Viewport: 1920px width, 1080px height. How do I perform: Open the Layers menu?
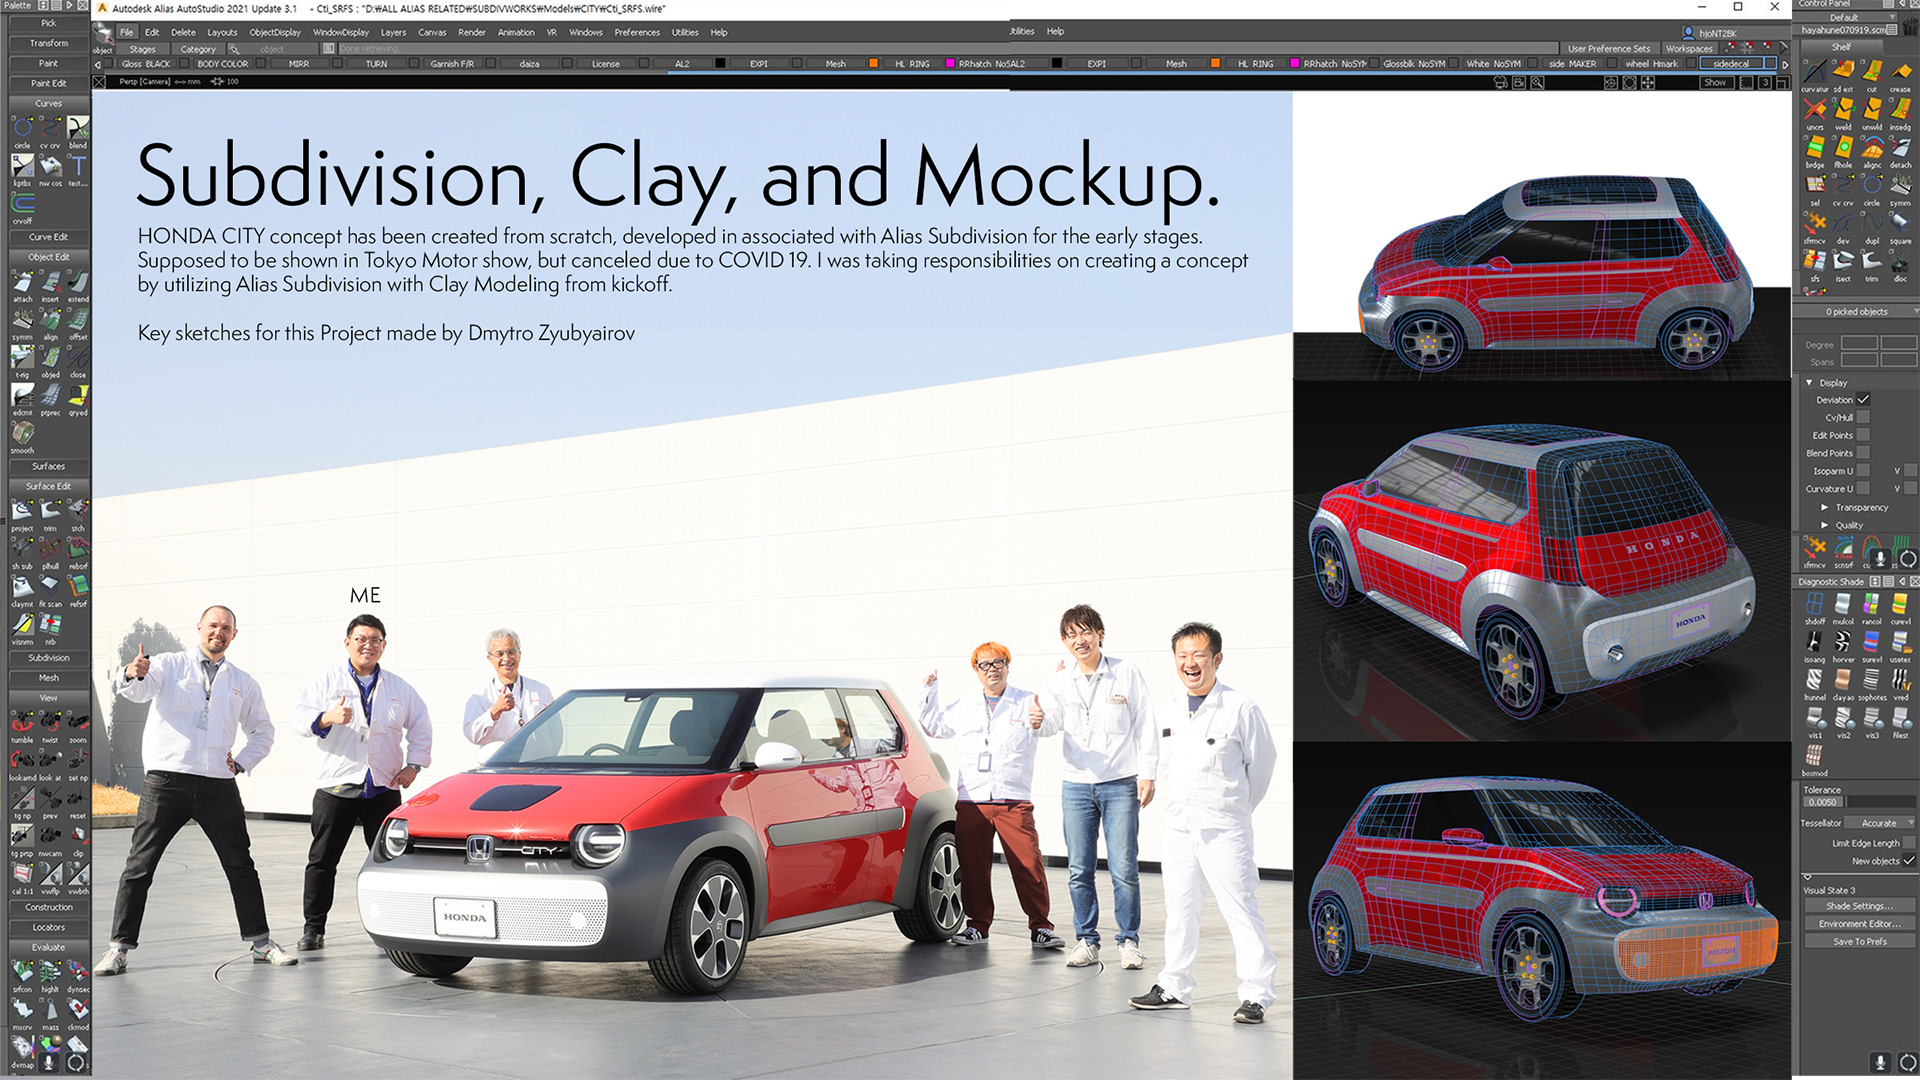pyautogui.click(x=393, y=32)
